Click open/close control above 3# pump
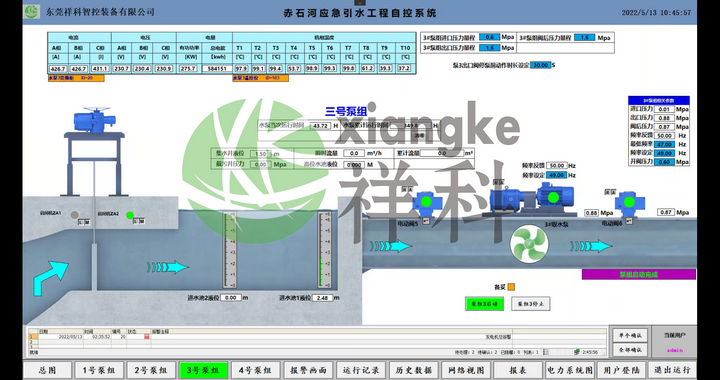Screen dimensions: 720x380 pyautogui.click(x=498, y=182)
